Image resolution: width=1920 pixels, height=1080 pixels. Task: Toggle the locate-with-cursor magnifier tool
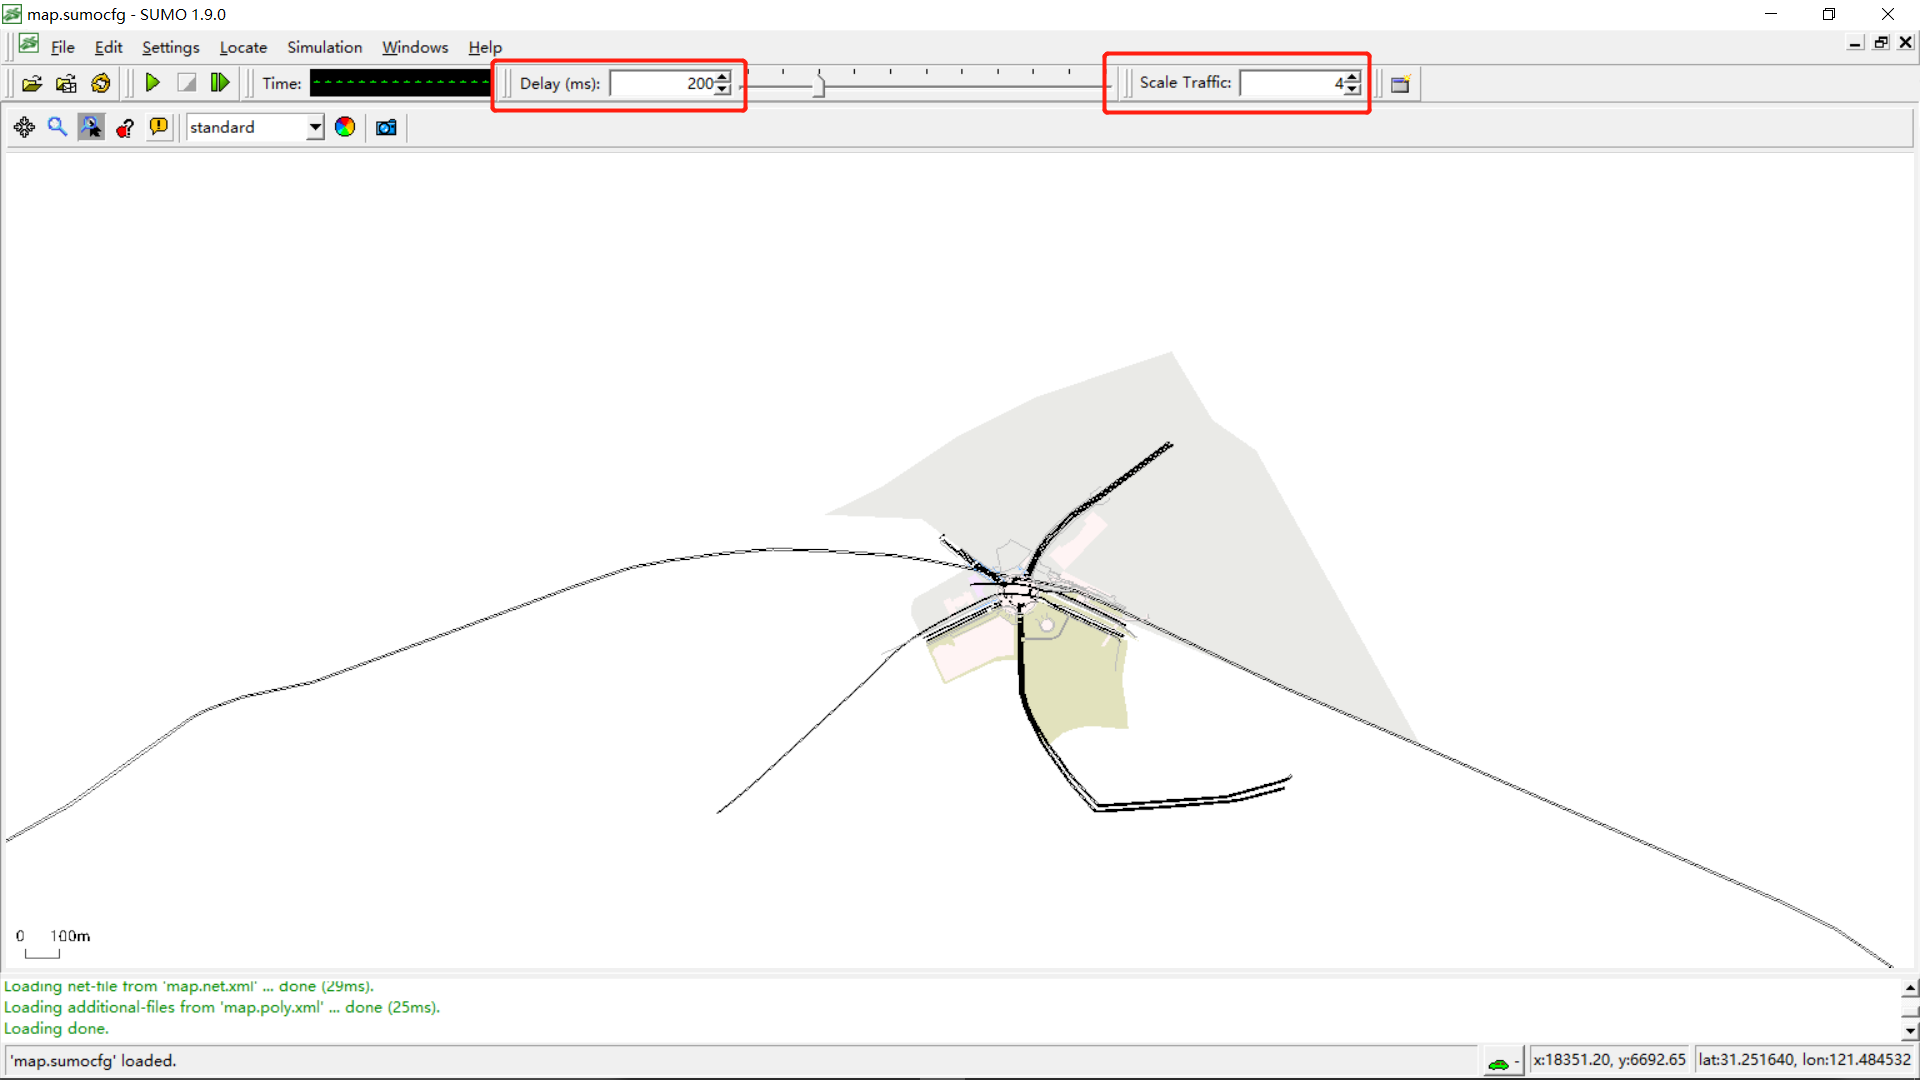(x=91, y=127)
